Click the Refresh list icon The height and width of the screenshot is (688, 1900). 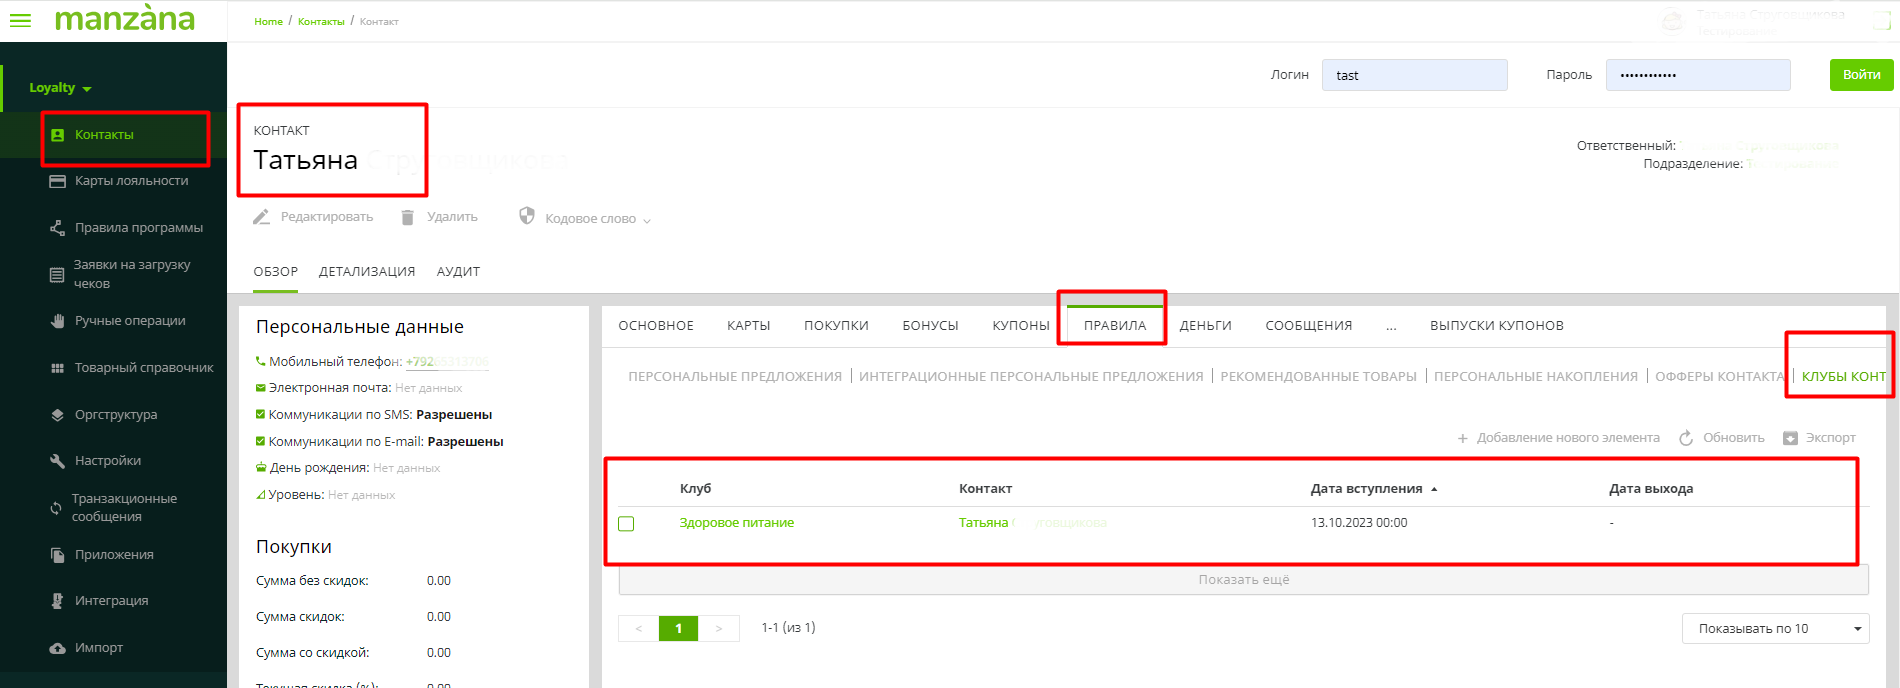(1686, 438)
